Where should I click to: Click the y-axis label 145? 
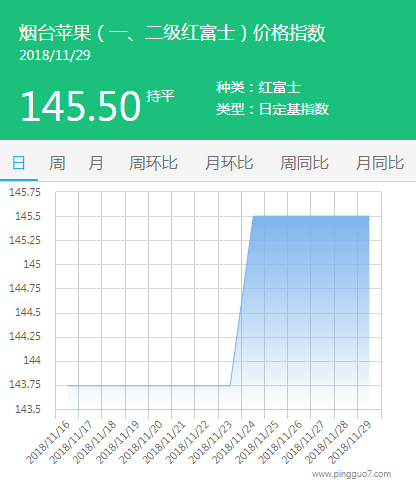pyautogui.click(x=32, y=264)
